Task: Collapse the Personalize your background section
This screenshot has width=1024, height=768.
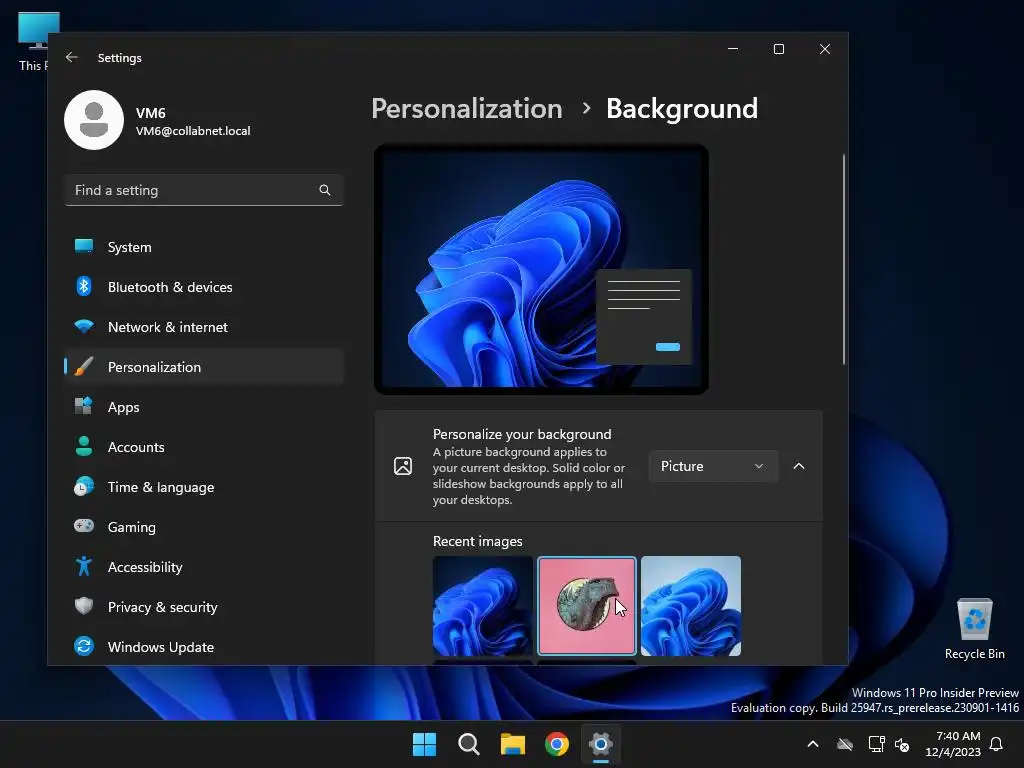Action: click(799, 466)
